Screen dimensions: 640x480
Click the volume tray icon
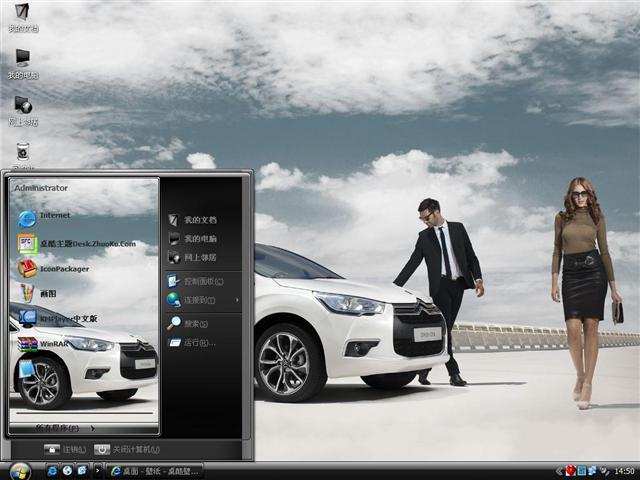[604, 471]
